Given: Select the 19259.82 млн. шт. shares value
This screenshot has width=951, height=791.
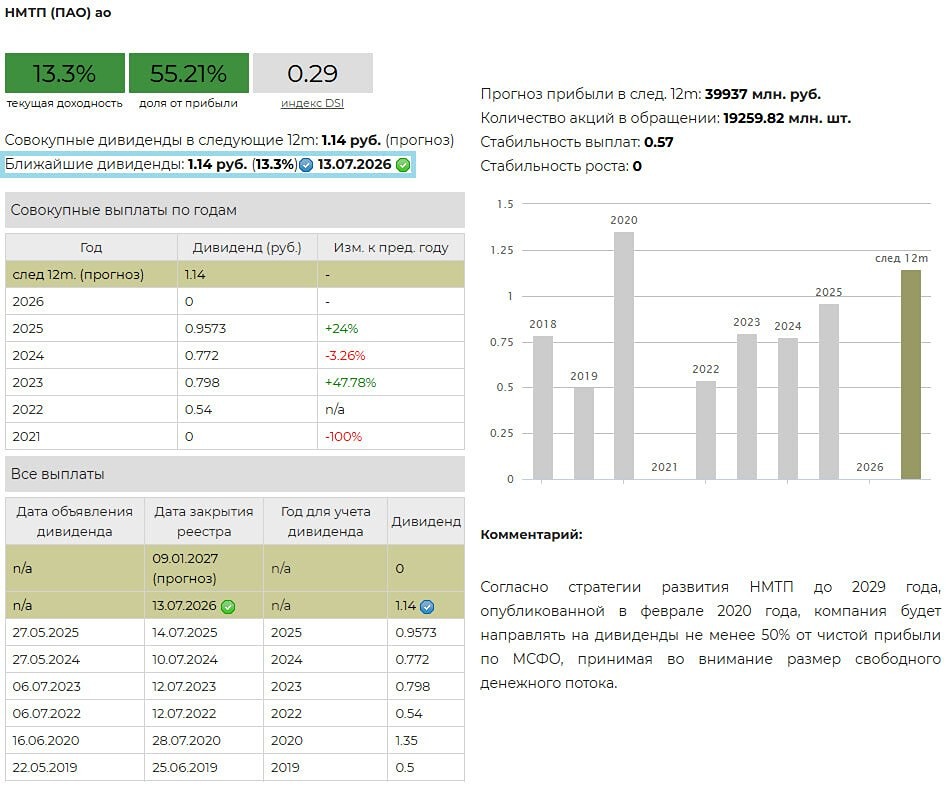Looking at the screenshot, I should 787,118.
